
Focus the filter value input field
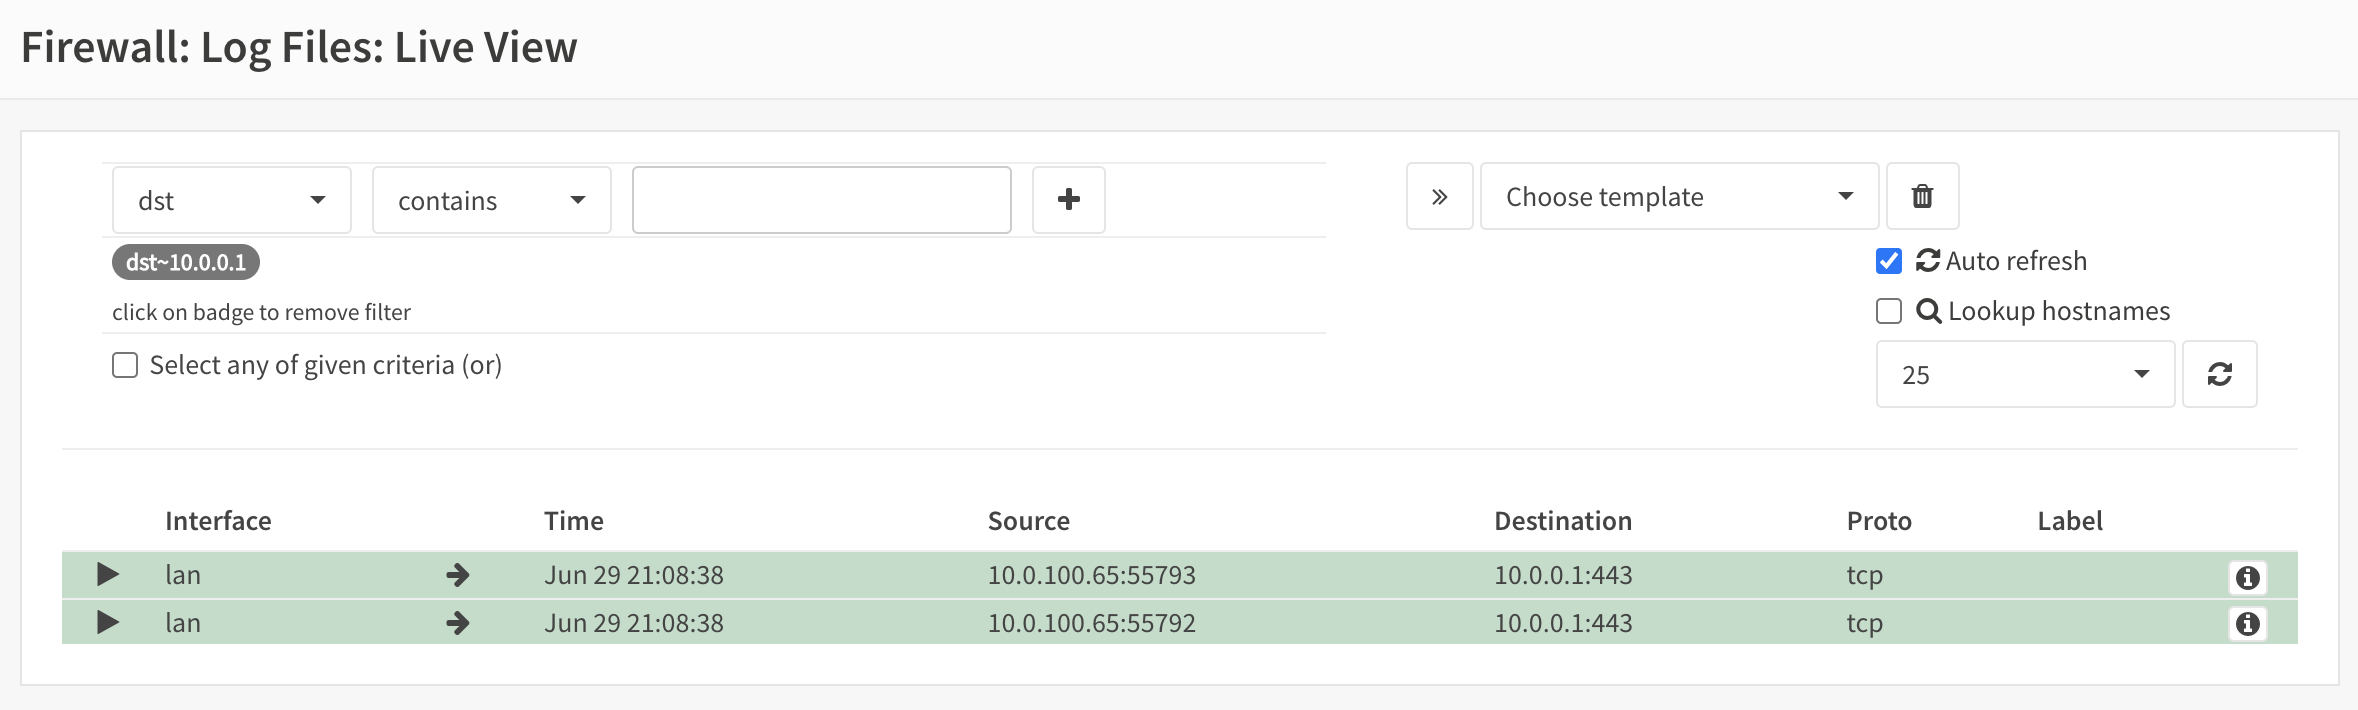822,200
